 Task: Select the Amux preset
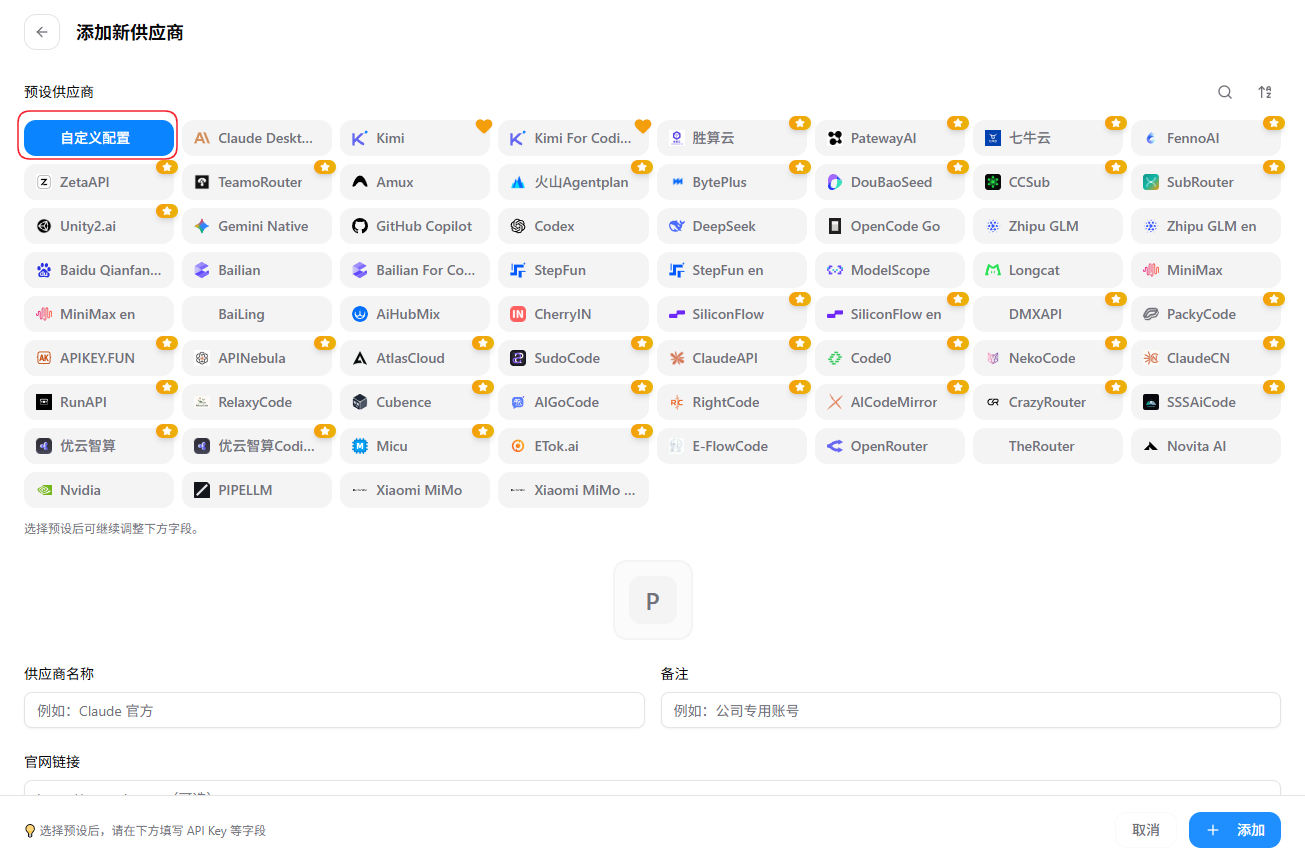(415, 182)
